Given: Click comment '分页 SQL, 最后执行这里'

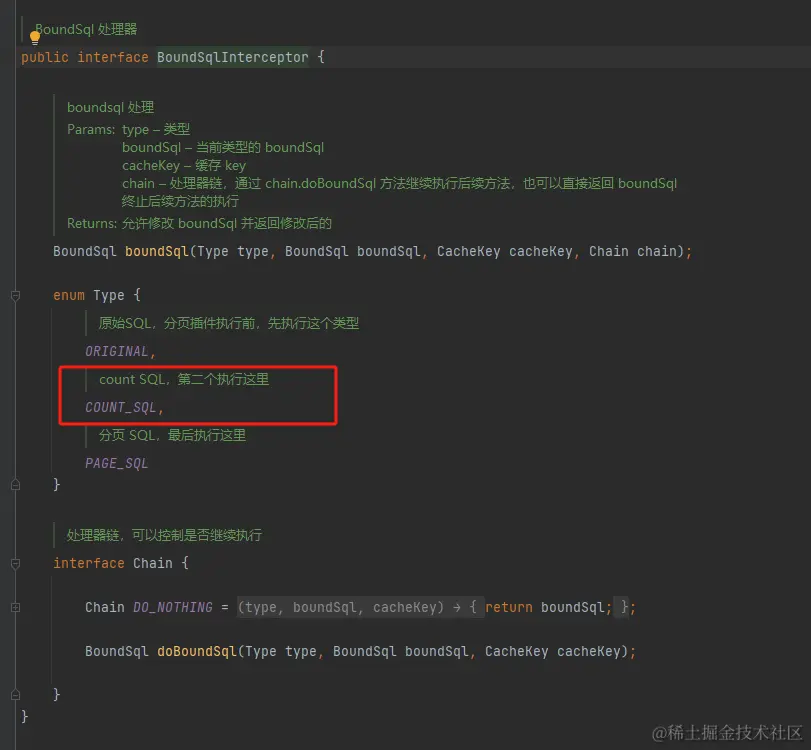Looking at the screenshot, I should pos(172,436).
